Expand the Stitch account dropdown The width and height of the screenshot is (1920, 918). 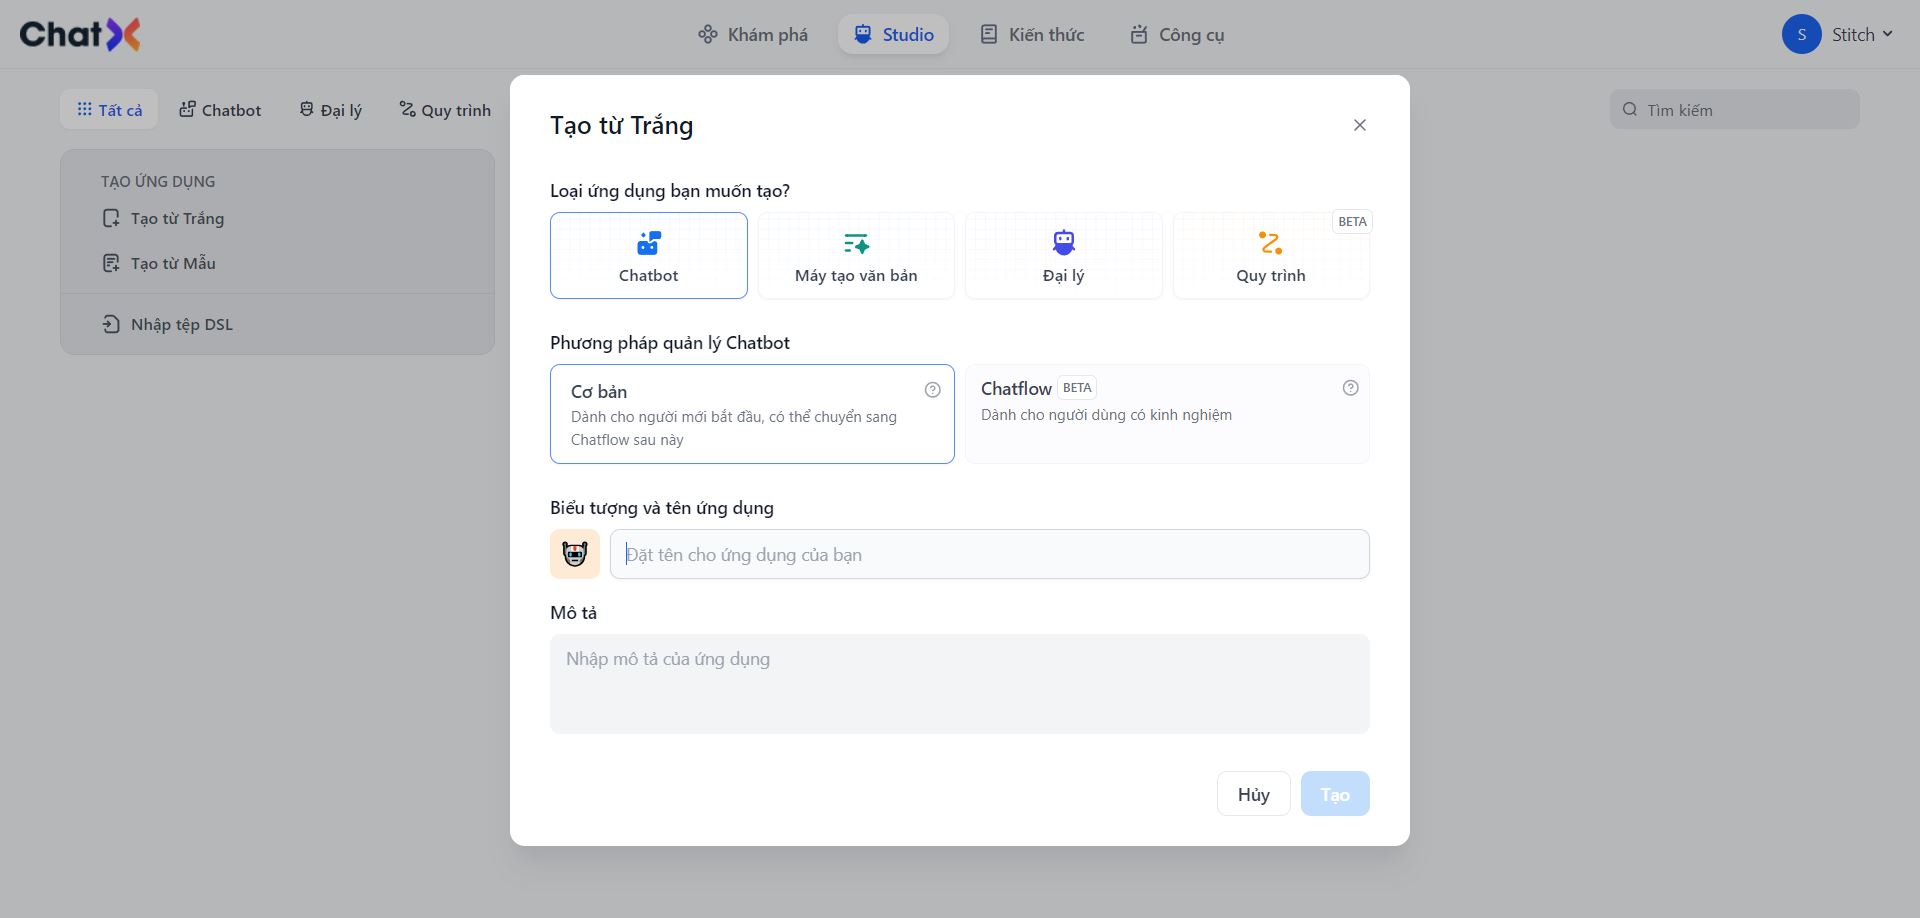pyautogui.click(x=1862, y=34)
